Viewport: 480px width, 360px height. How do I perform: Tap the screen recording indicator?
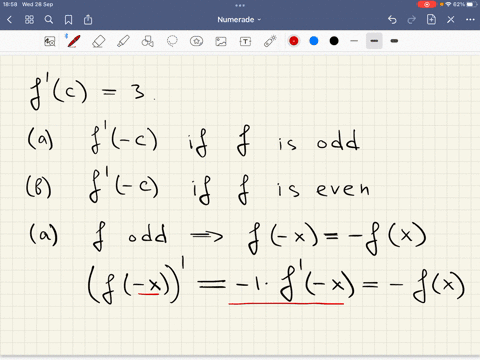(427, 4)
